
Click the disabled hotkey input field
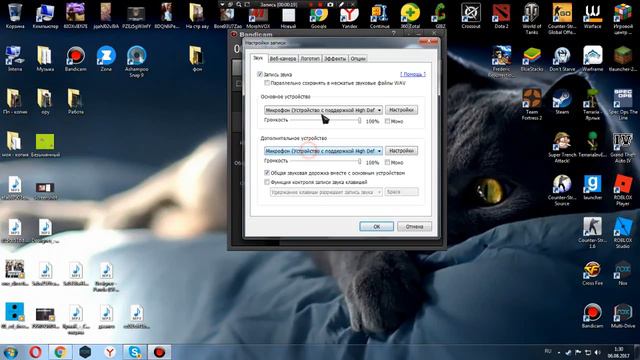pos(402,192)
